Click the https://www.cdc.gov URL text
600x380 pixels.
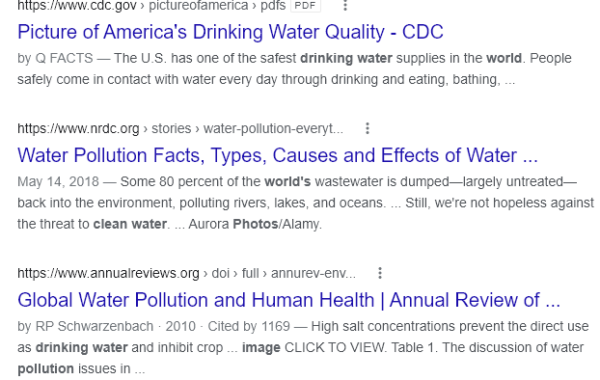77,5
